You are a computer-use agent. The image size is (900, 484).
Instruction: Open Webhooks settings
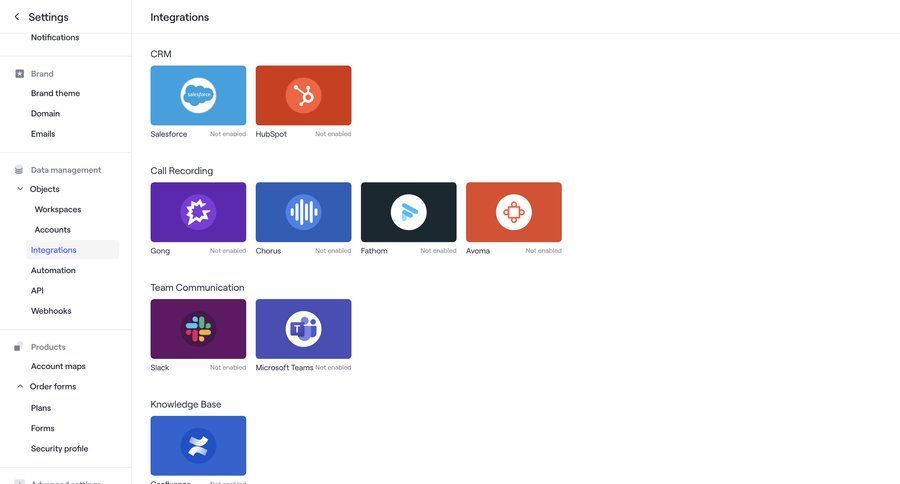tap(51, 311)
